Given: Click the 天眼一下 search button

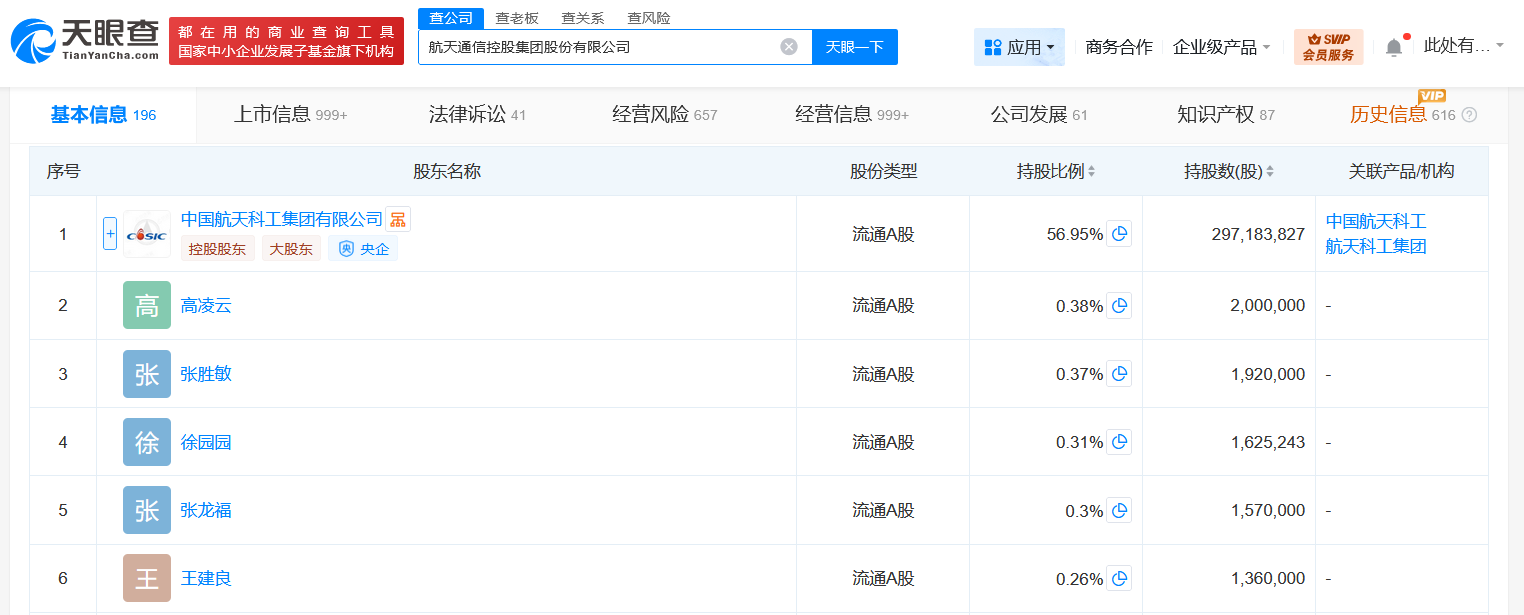Looking at the screenshot, I should coord(854,46).
